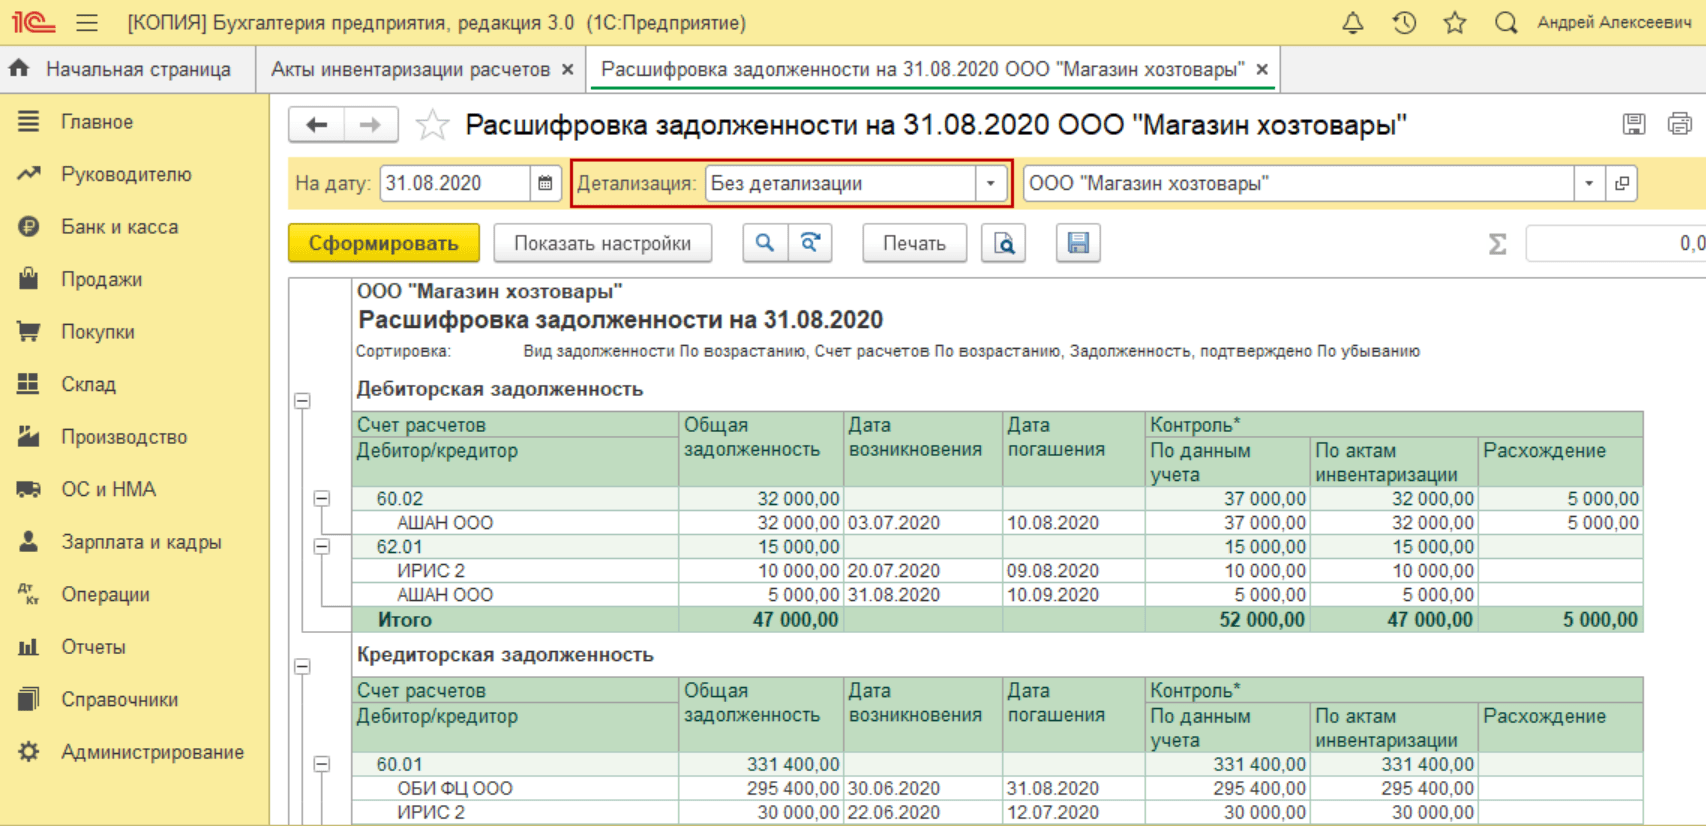Click the printer icon at top right
The height and width of the screenshot is (826, 1706).
(x=1679, y=124)
